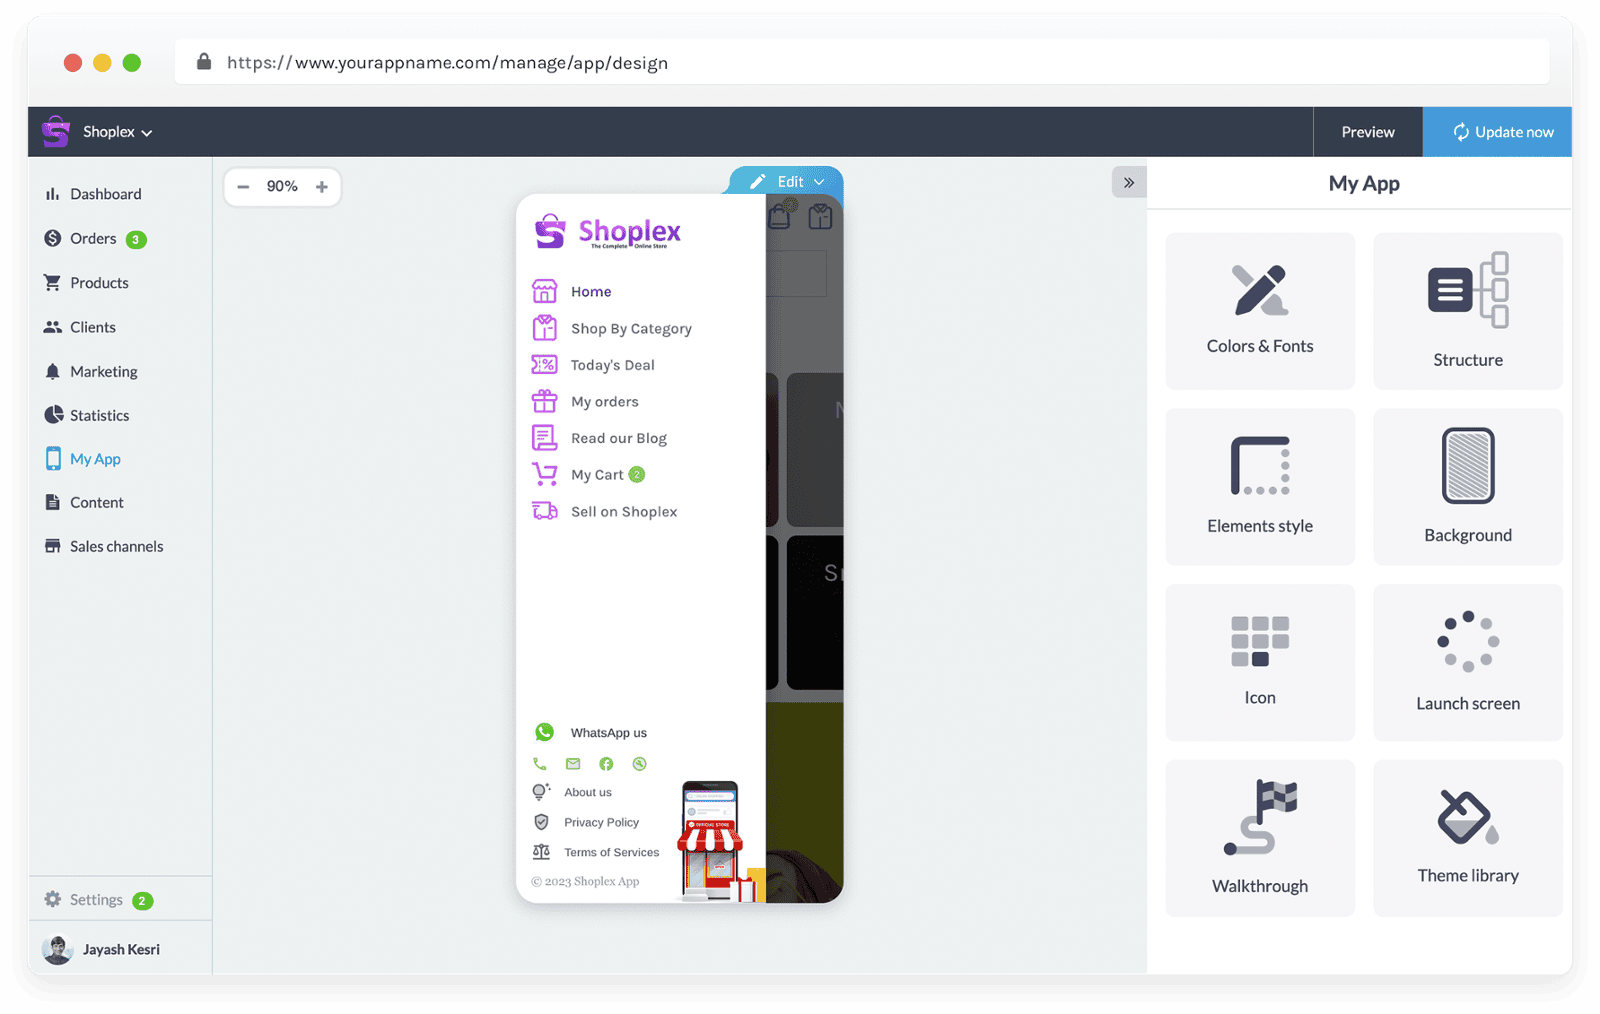Viewport: 1600px width, 1014px height.
Task: Open the Walkthrough editor
Action: click(1259, 838)
